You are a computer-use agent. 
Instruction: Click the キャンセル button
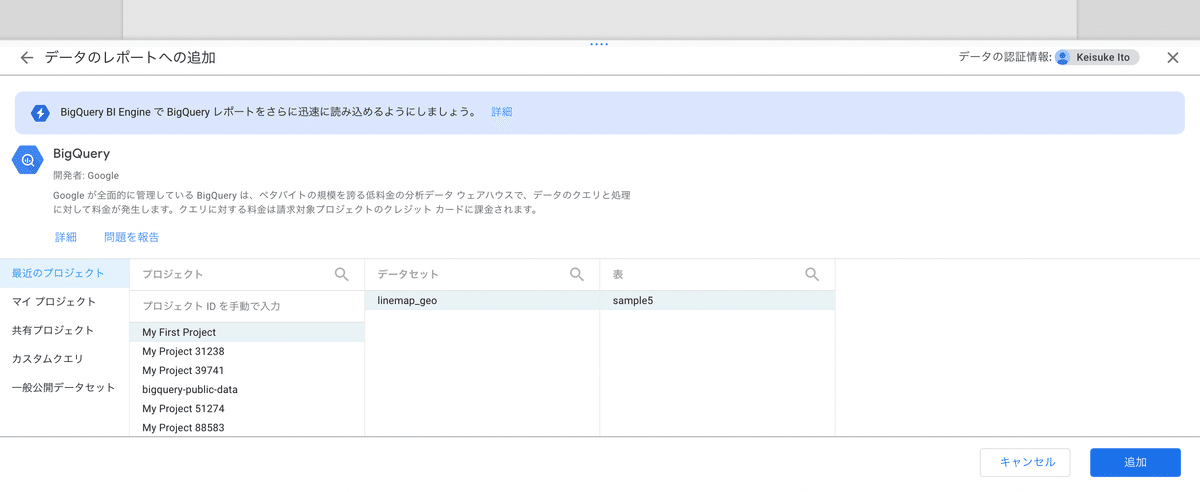coord(1025,462)
